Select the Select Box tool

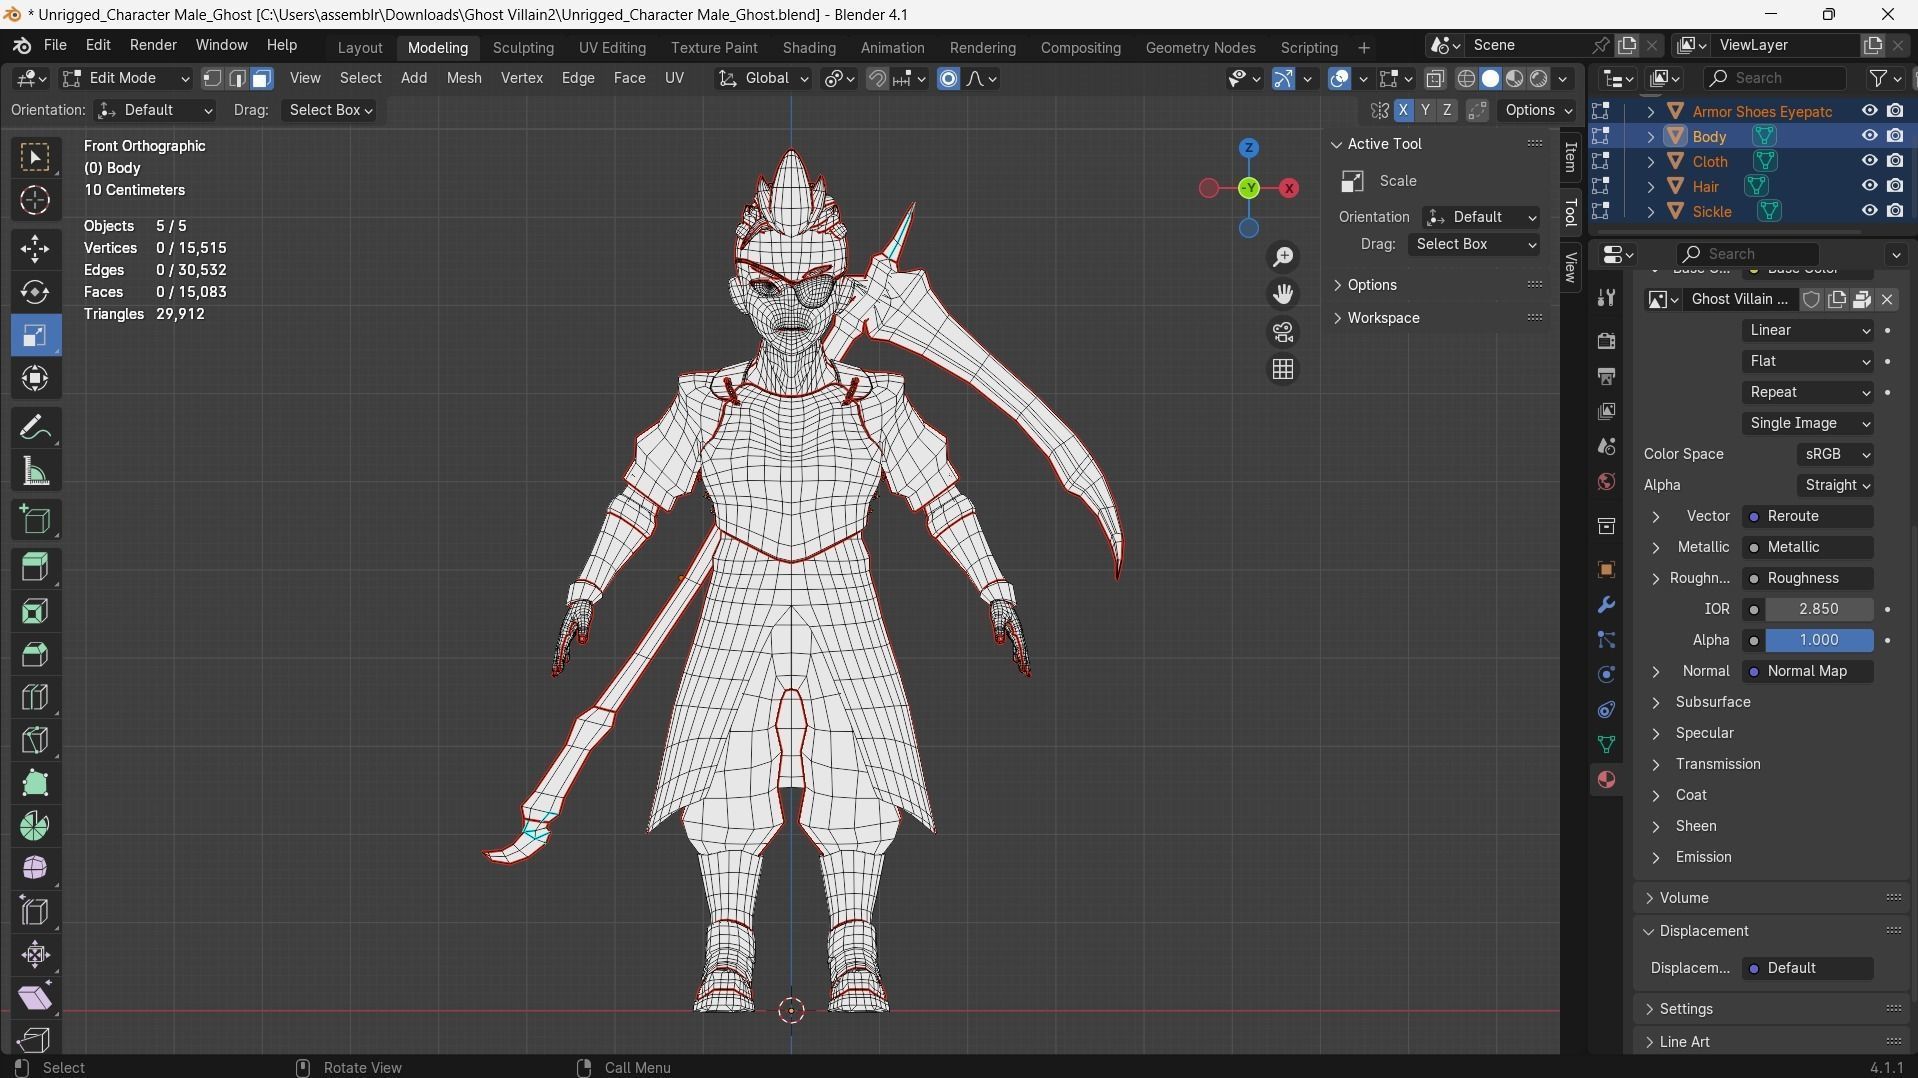coord(35,158)
